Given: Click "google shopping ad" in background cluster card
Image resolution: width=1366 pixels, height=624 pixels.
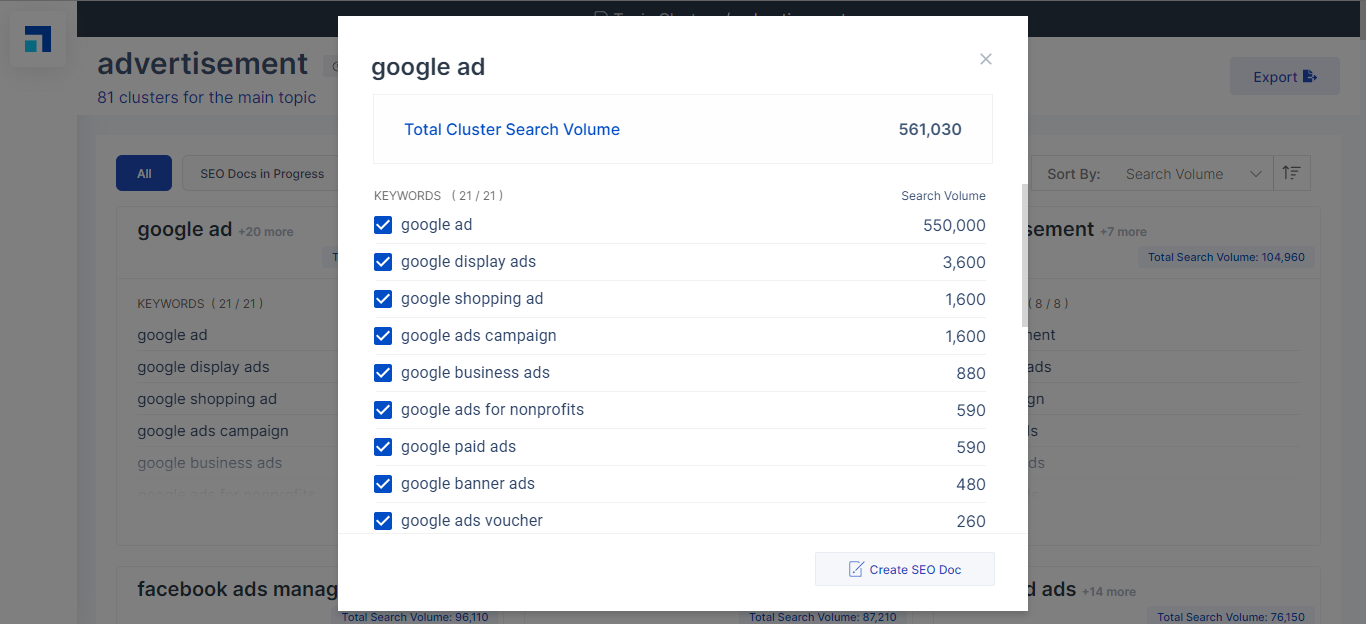Looking at the screenshot, I should coord(207,399).
